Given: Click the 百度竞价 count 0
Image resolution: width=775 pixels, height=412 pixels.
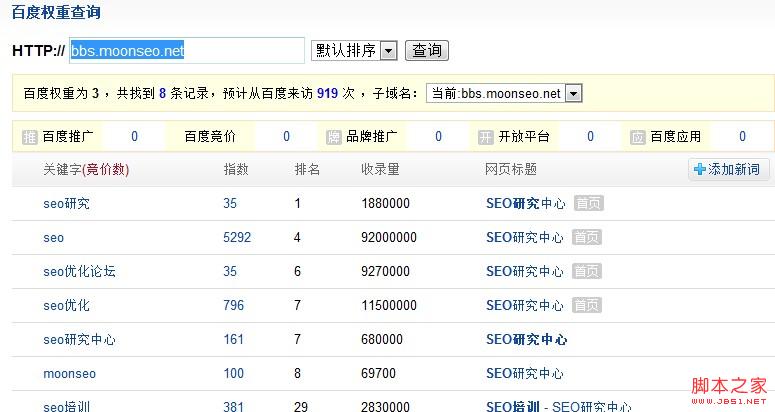Looking at the screenshot, I should coord(286,136).
